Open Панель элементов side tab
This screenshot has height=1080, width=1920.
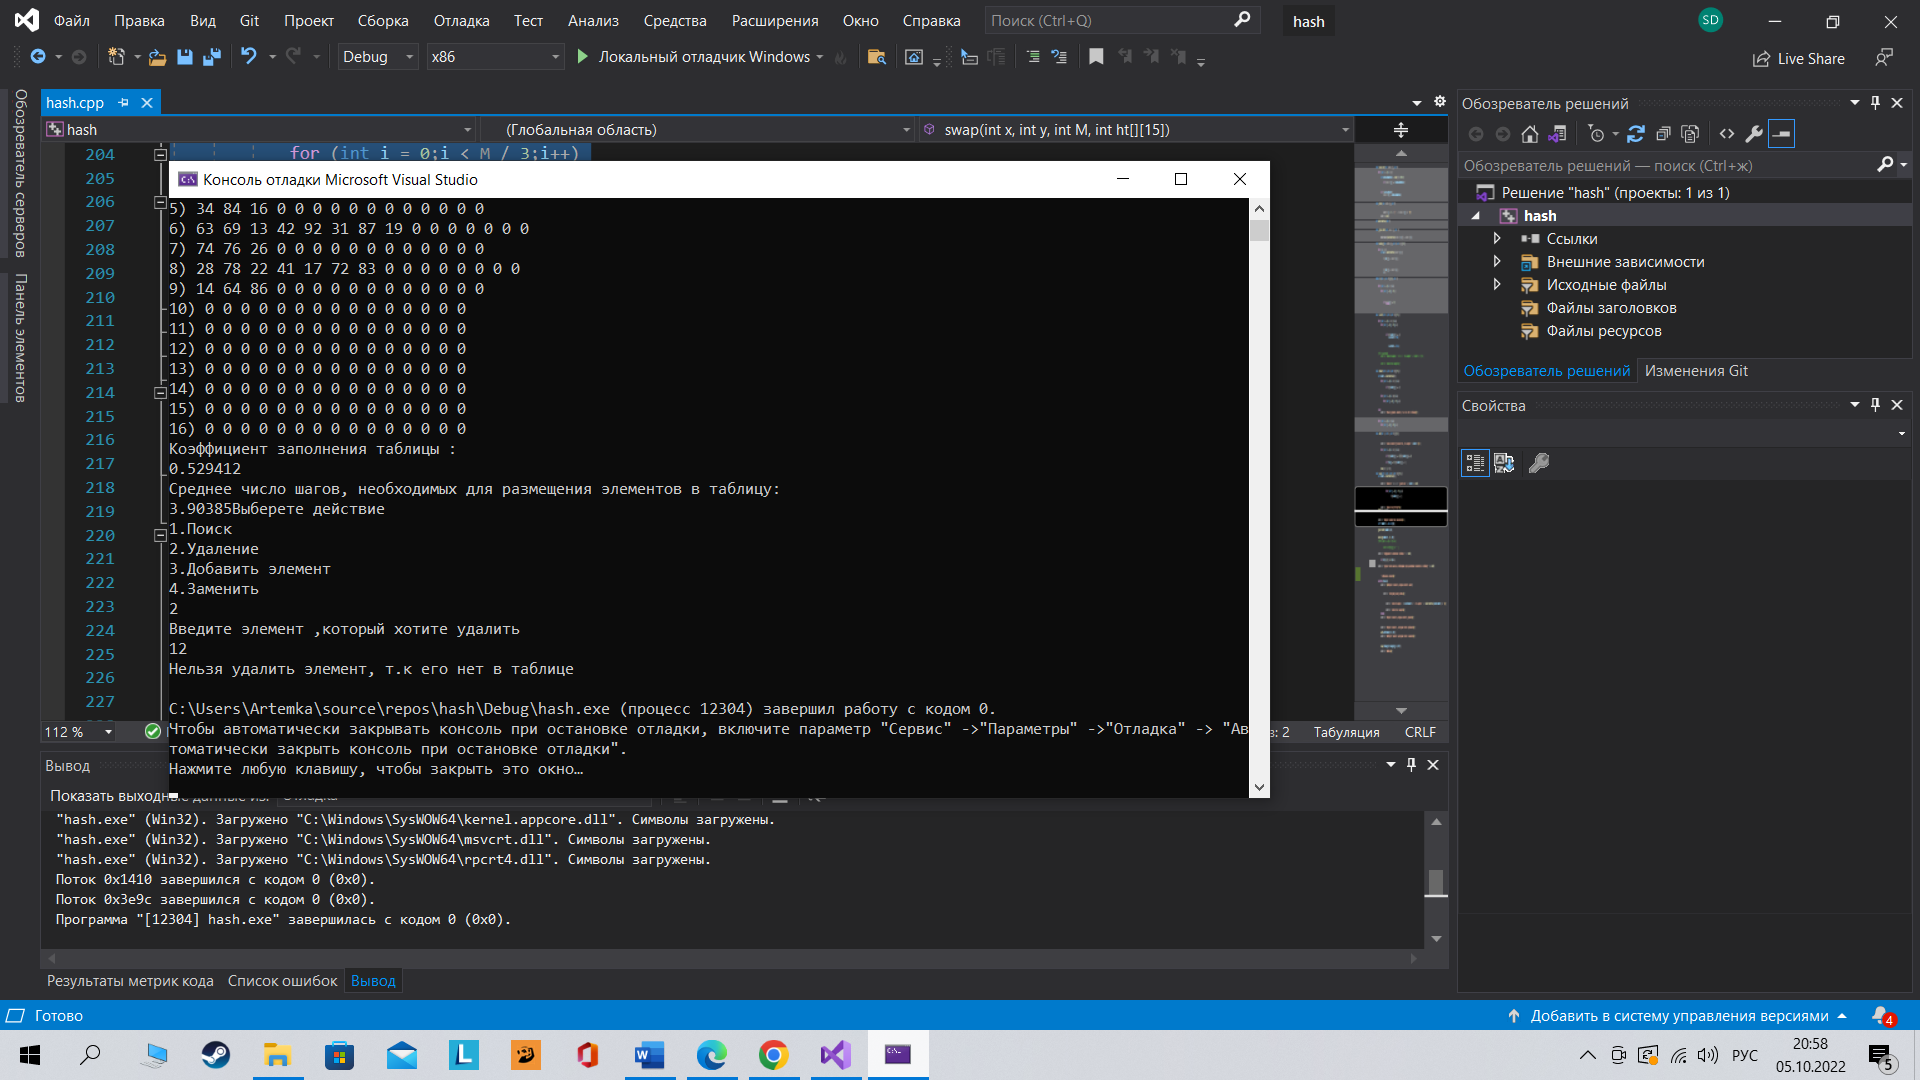[20, 337]
